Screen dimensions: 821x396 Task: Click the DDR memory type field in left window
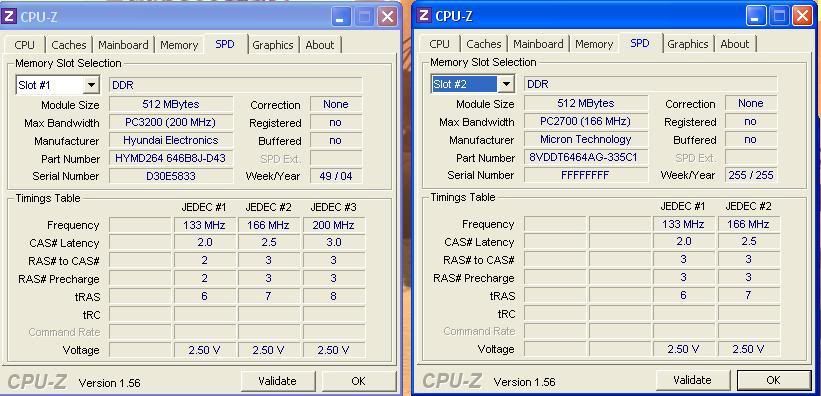coord(236,85)
